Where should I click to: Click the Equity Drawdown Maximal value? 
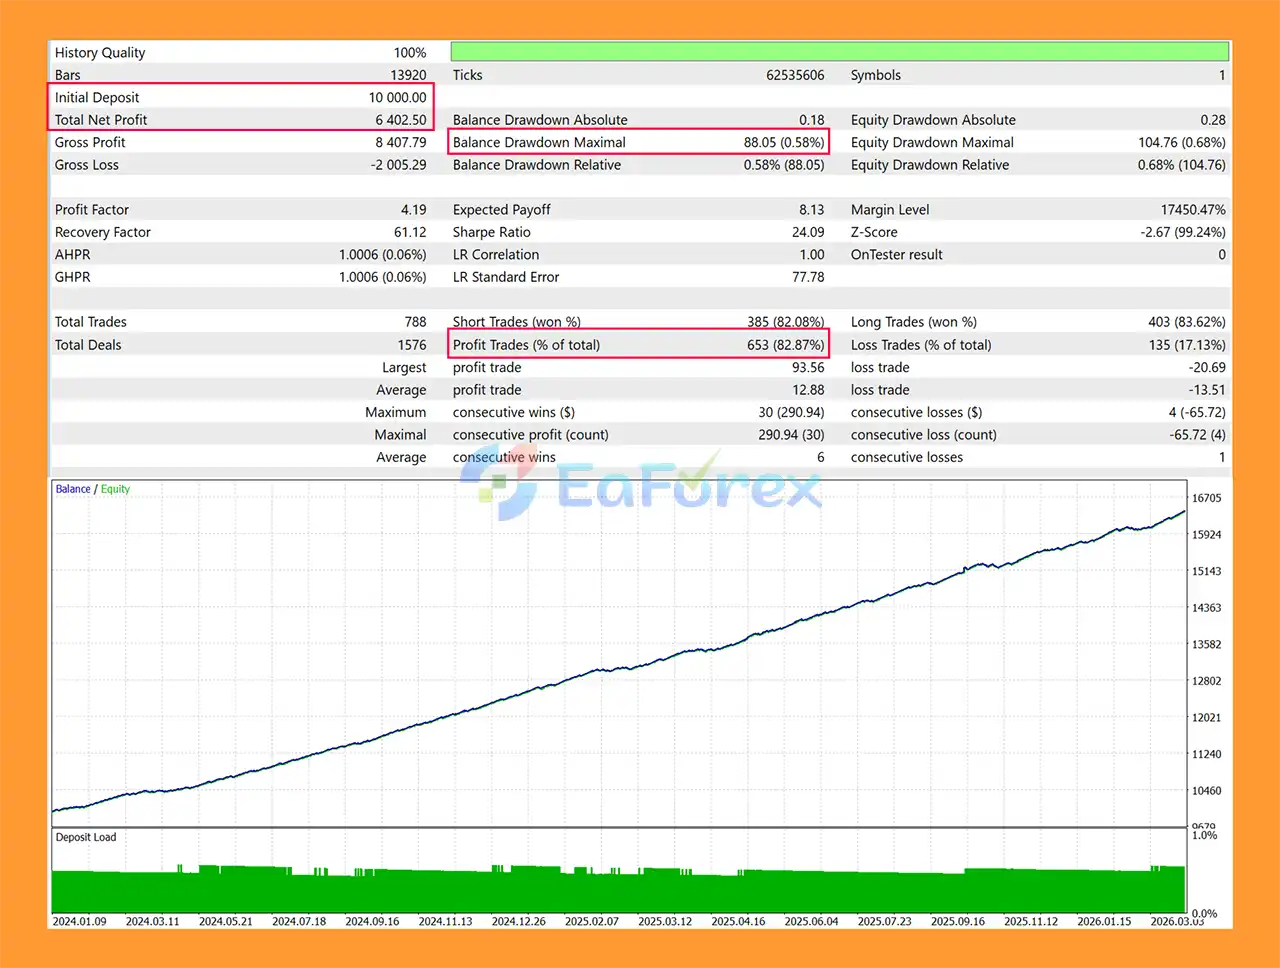(1178, 142)
